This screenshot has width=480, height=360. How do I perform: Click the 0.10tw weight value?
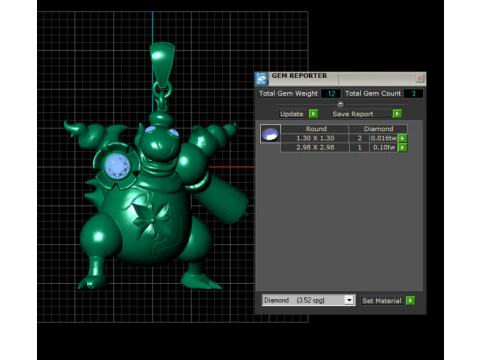(x=384, y=147)
